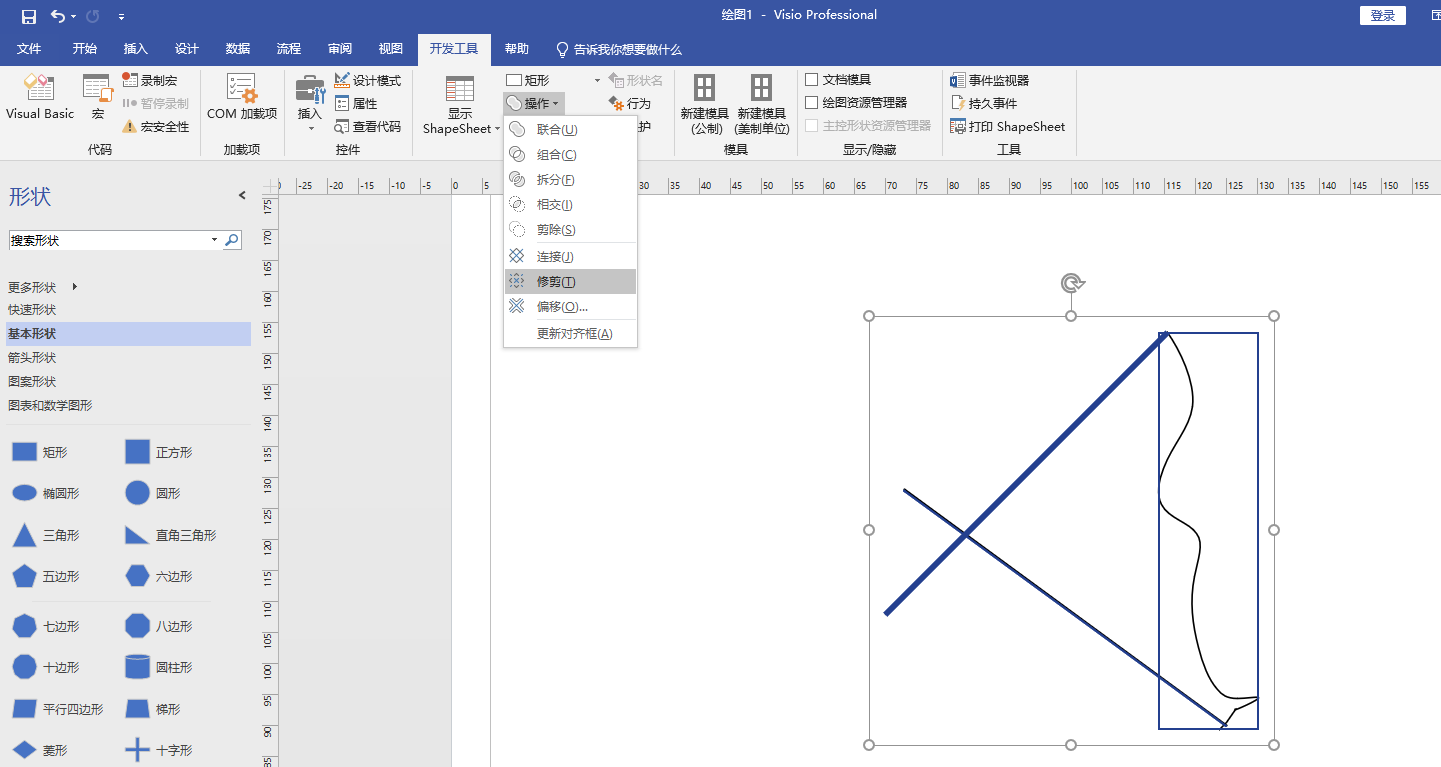This screenshot has width=1441, height=767.
Task: Click 打印 ShapeSheet
Action: coord(1007,126)
